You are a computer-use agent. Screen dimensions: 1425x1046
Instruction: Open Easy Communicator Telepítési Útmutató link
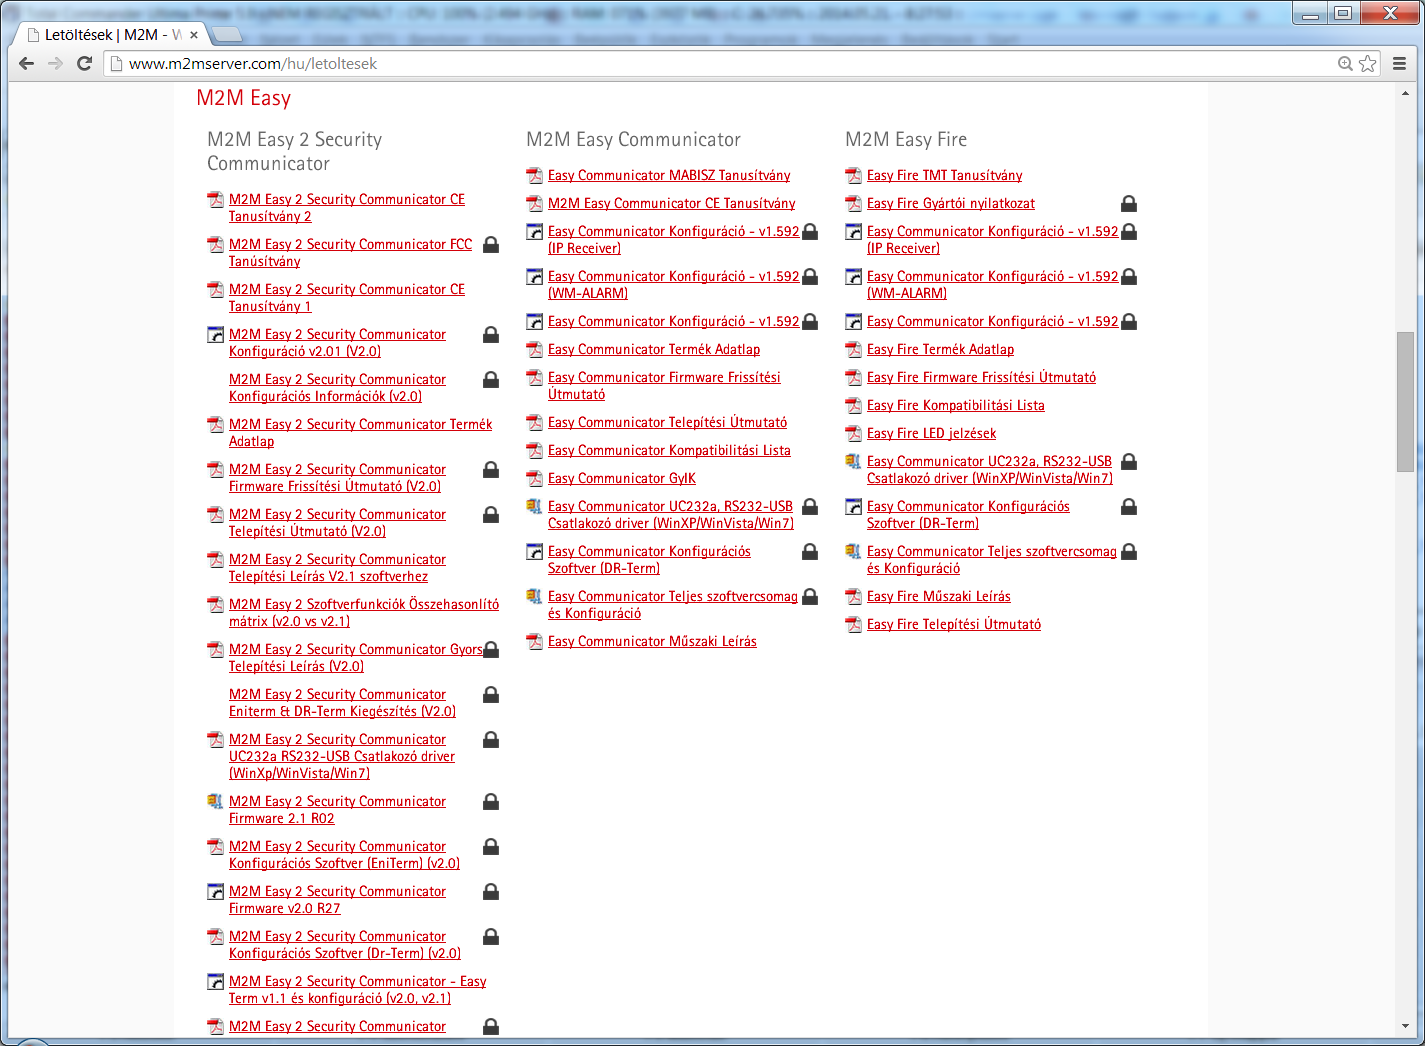tap(667, 423)
